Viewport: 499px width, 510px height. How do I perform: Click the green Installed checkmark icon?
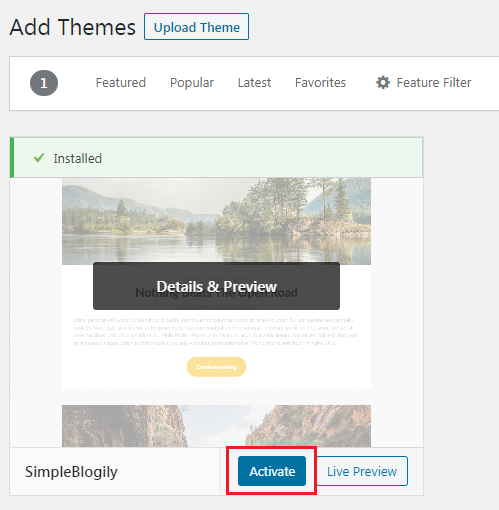[x=39, y=158]
